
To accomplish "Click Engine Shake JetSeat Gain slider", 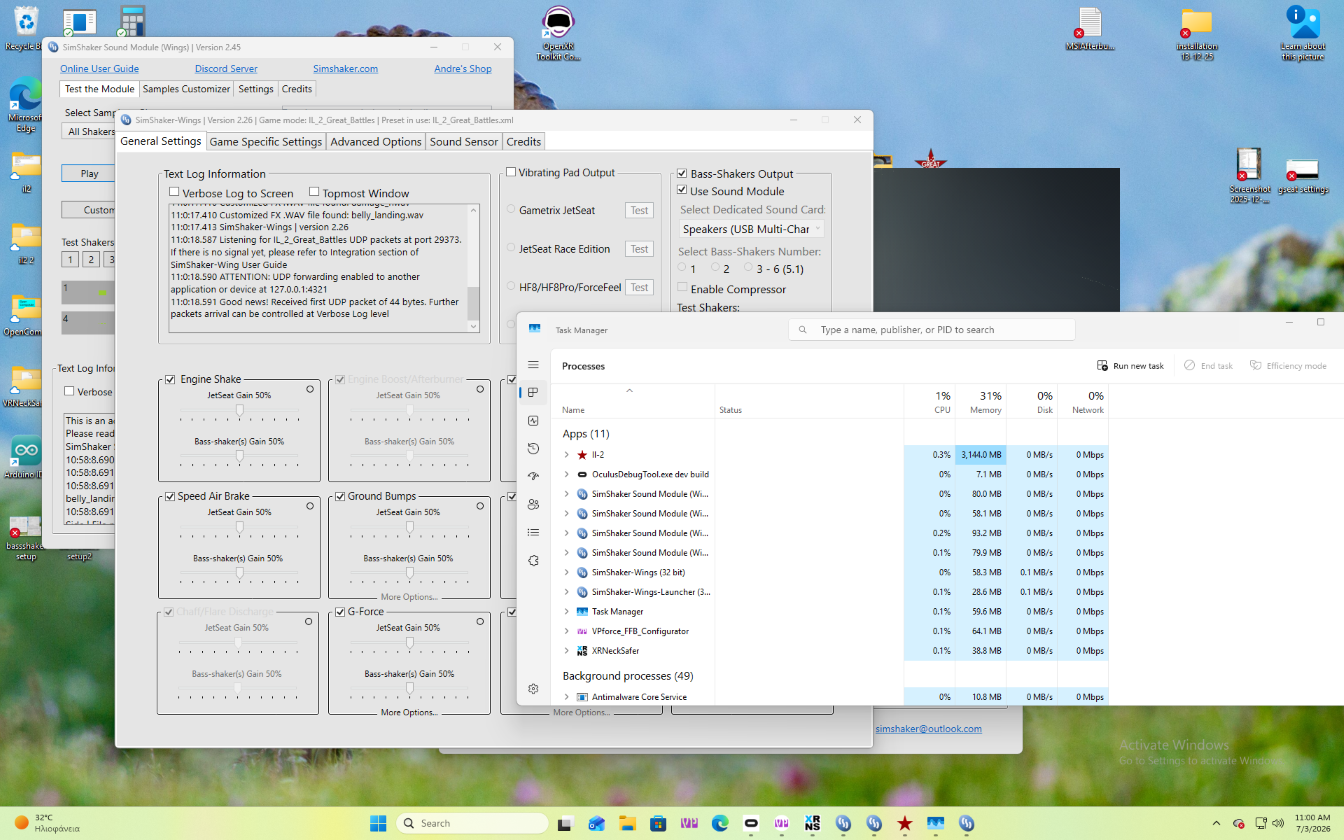I will pyautogui.click(x=239, y=410).
